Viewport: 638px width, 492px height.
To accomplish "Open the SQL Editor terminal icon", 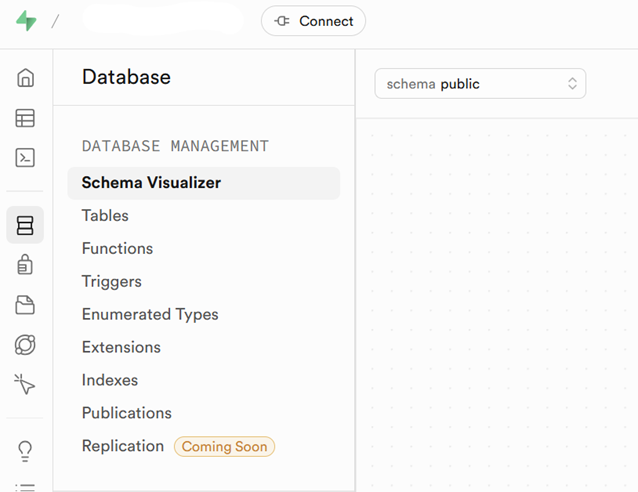I will [x=25, y=157].
